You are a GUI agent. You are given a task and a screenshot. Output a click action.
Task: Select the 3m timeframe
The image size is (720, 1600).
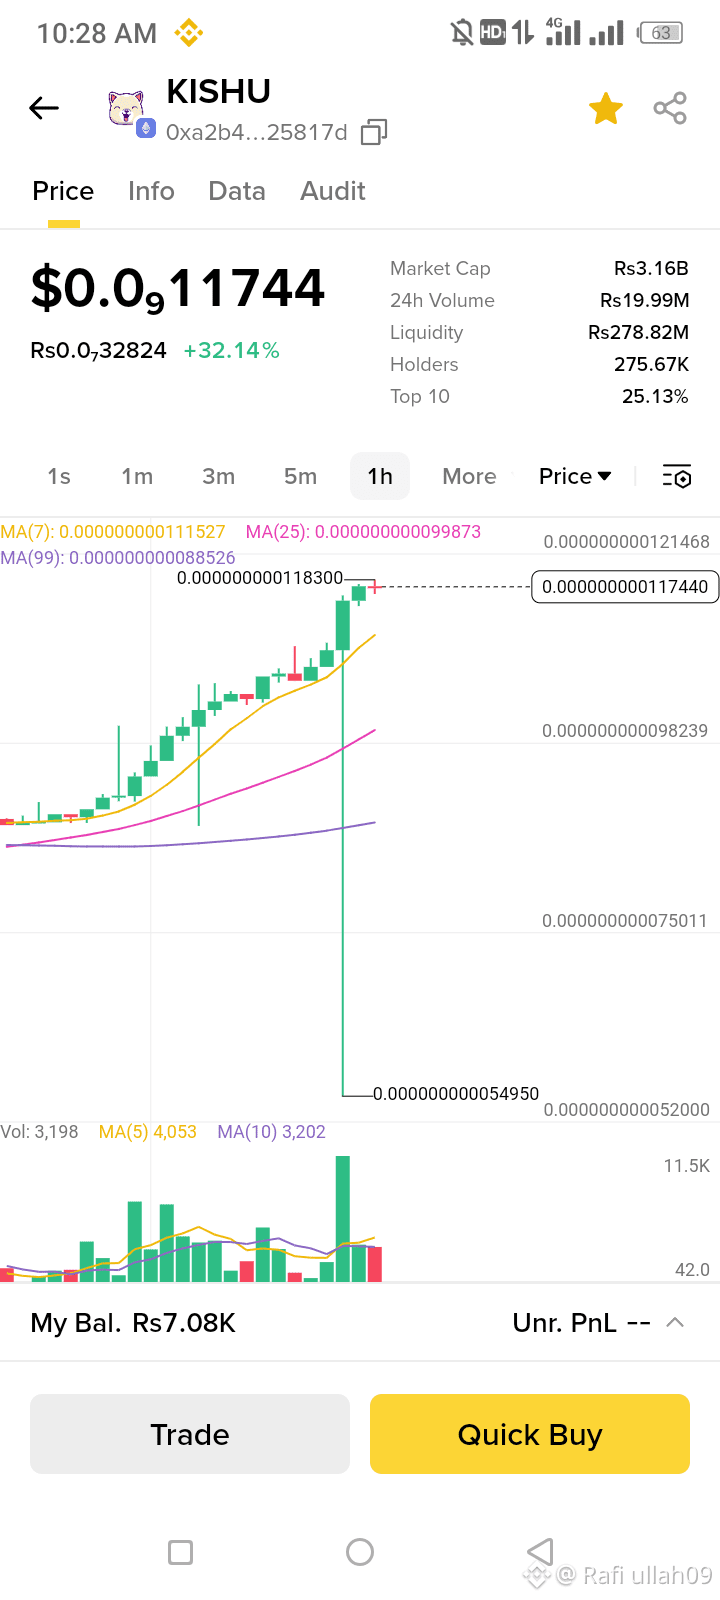click(x=218, y=476)
